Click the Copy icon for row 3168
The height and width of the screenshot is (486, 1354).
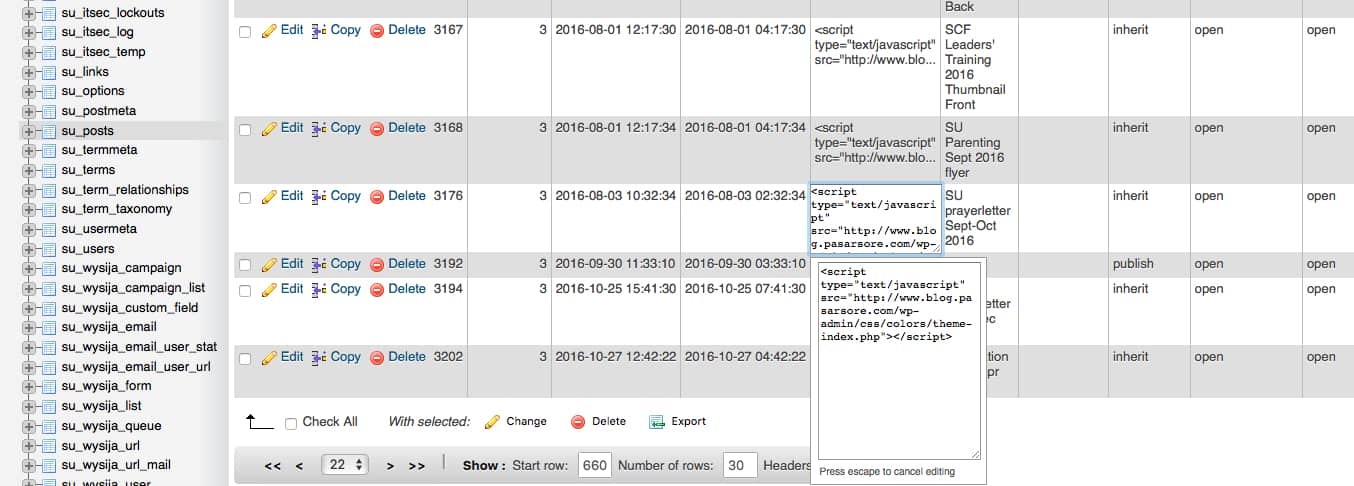click(319, 128)
